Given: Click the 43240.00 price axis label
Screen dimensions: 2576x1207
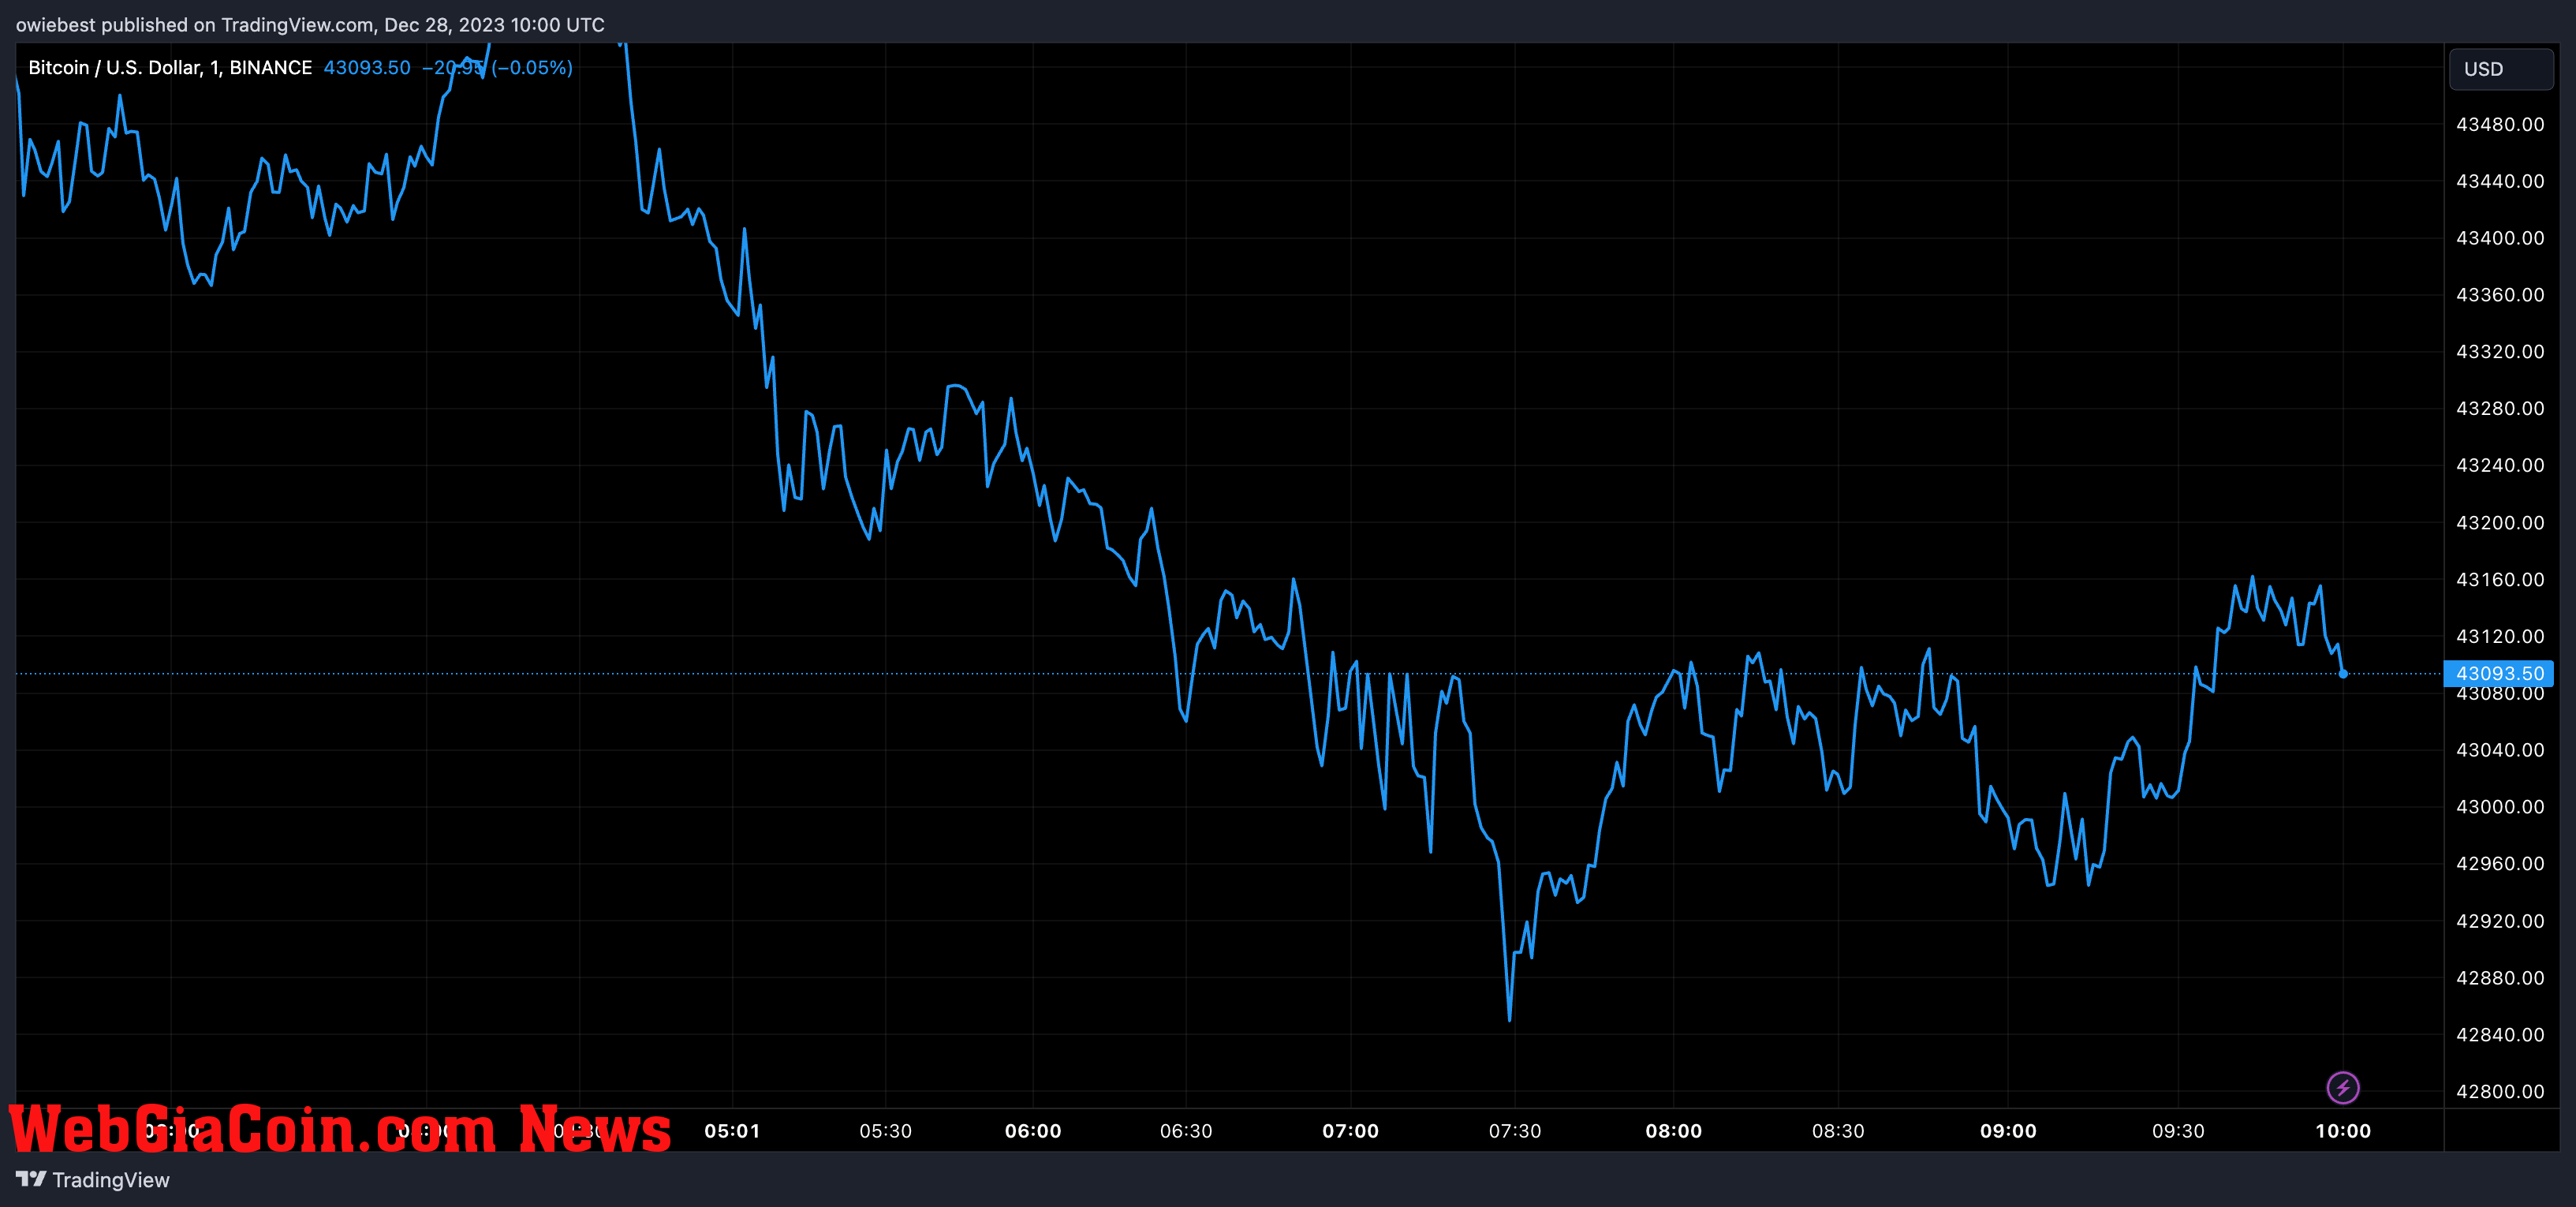Looking at the screenshot, I should [2500, 466].
